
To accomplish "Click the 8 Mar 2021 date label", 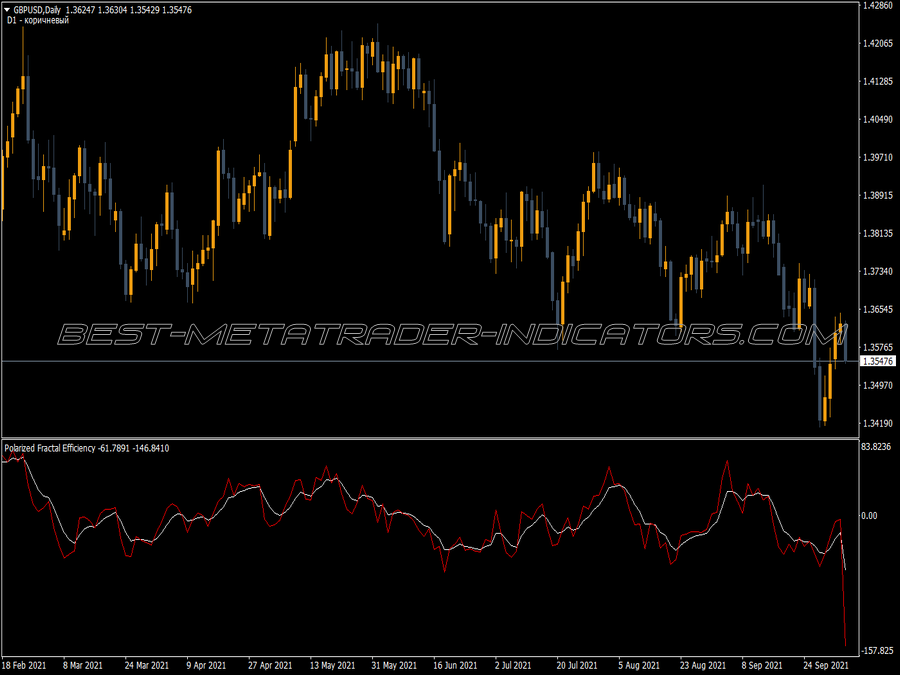I will pyautogui.click(x=83, y=666).
